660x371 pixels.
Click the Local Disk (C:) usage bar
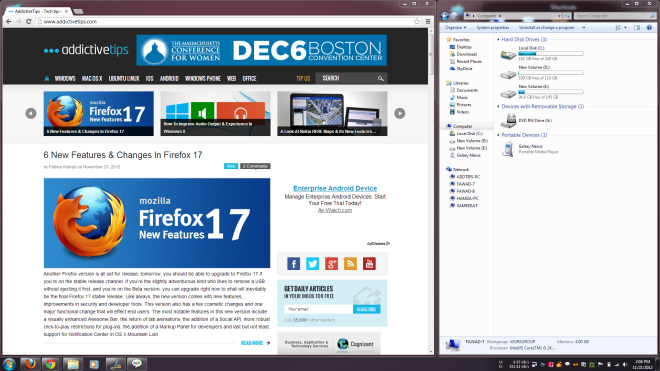[551, 54]
